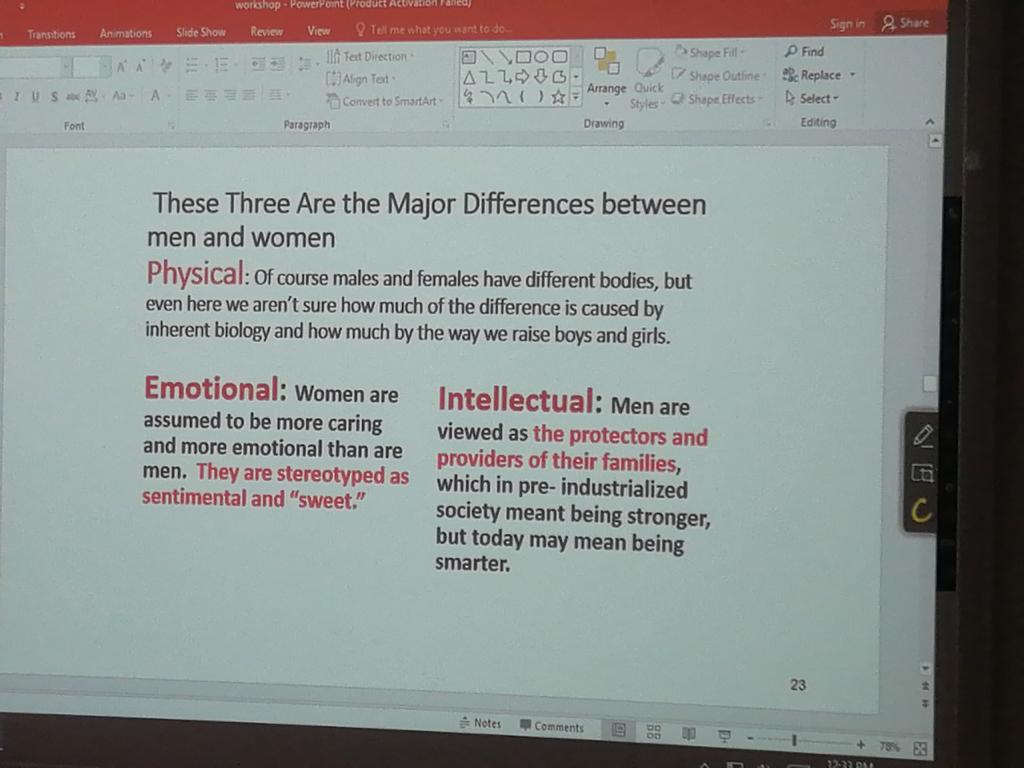
Task: Open the Animations tab
Action: pos(126,33)
